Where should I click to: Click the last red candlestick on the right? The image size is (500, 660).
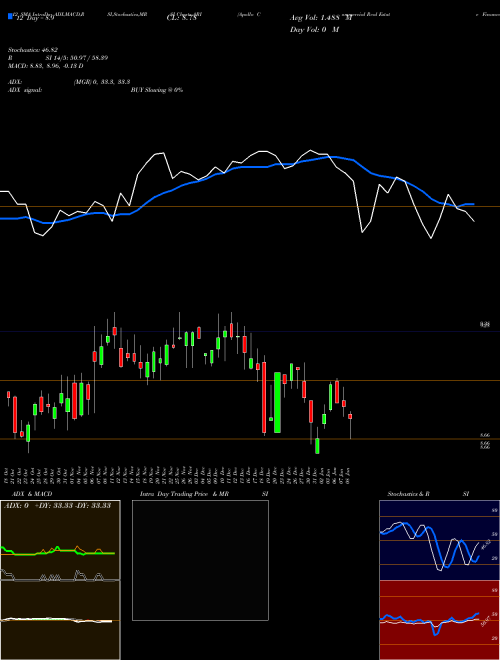pyautogui.click(x=350, y=416)
